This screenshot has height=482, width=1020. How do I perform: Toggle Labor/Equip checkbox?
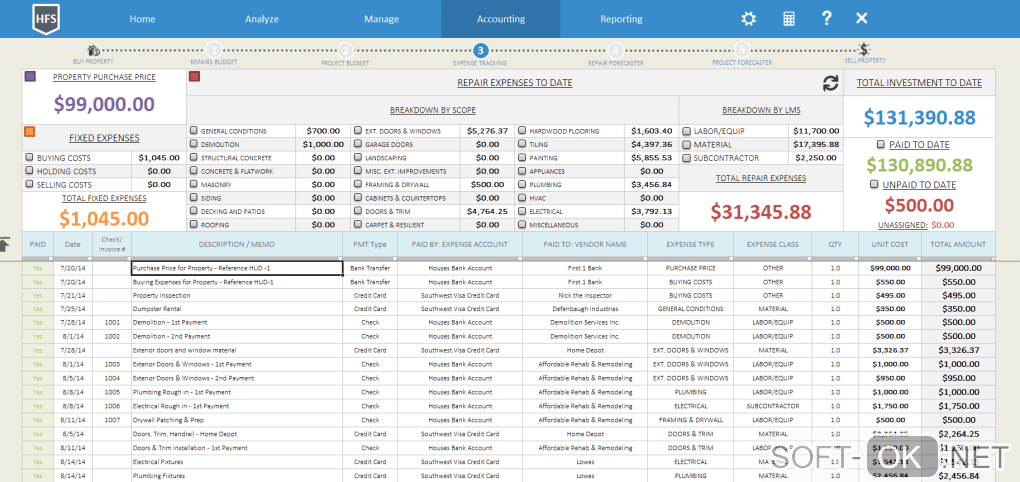[687, 131]
